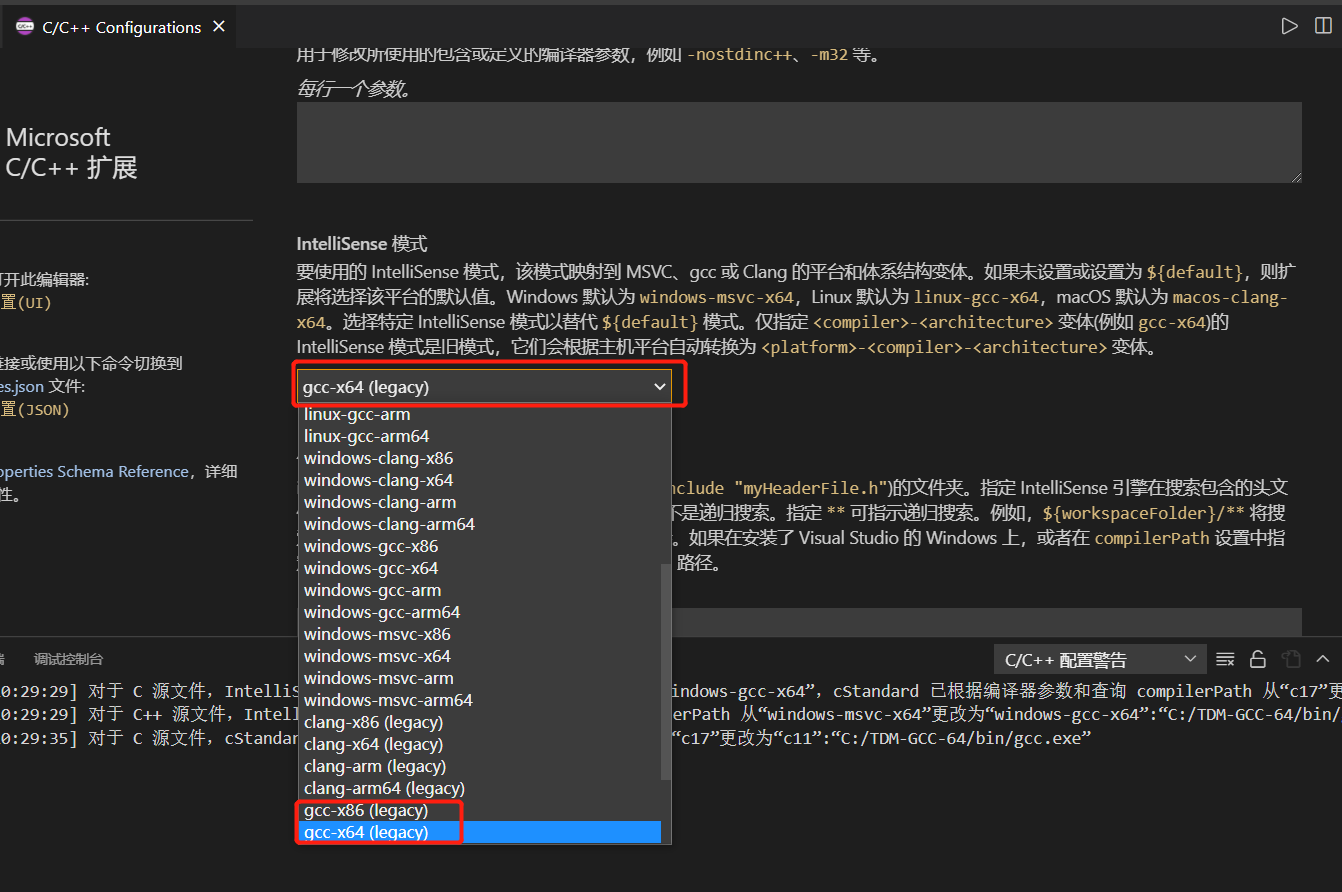The height and width of the screenshot is (892, 1342).
Task: Choose linux-gcc-arm64 from the list
Action: 480,436
